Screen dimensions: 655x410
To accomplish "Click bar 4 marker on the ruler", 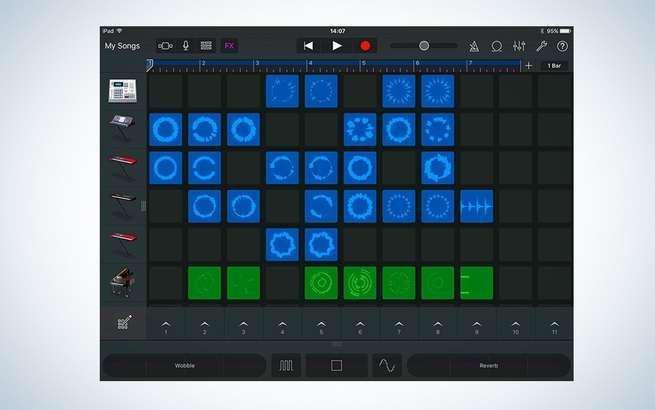I will click(310, 64).
